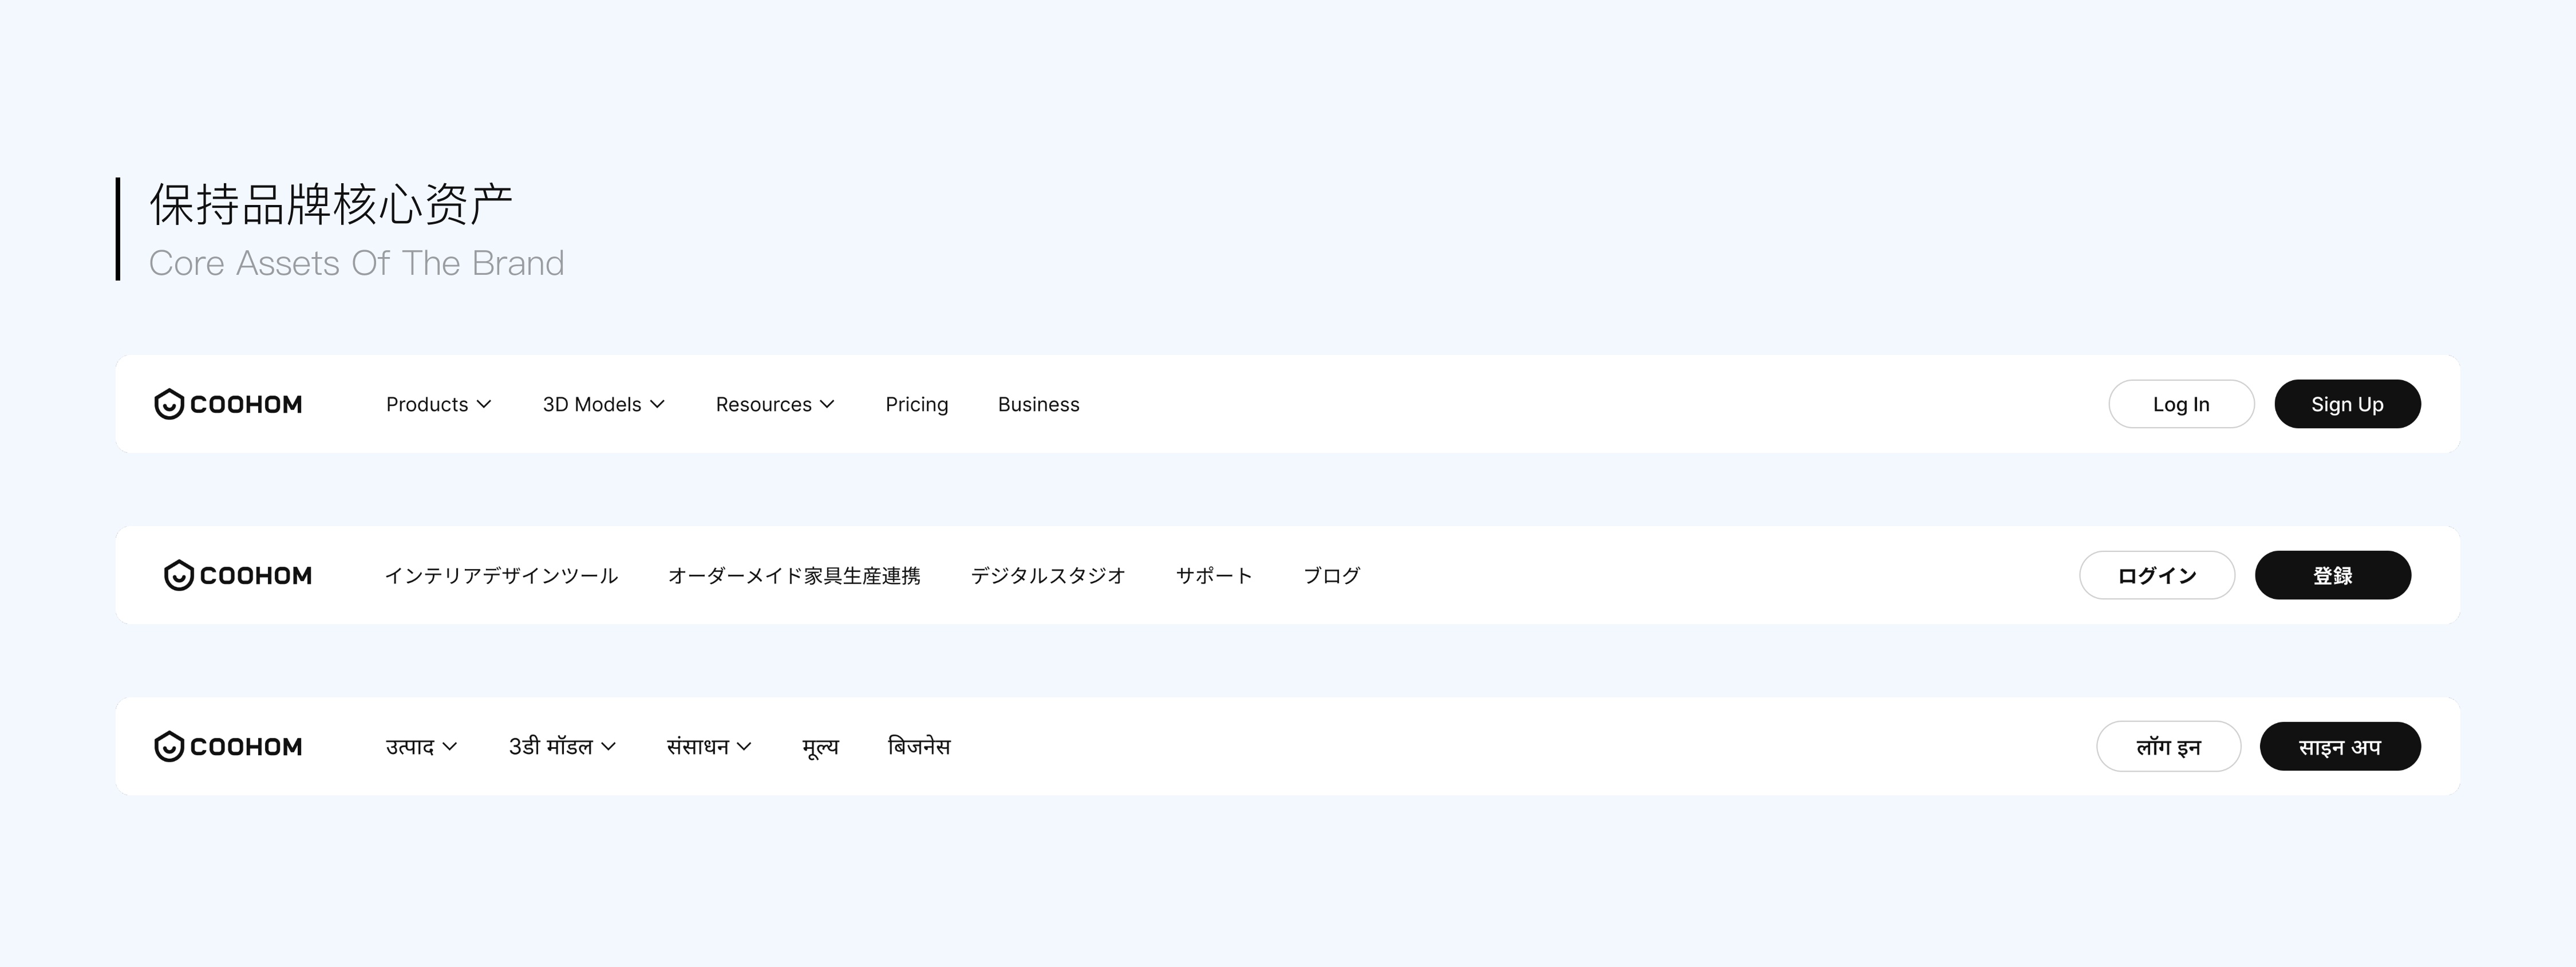Open the Pricing menu item
This screenshot has width=2576, height=967.
tap(916, 404)
